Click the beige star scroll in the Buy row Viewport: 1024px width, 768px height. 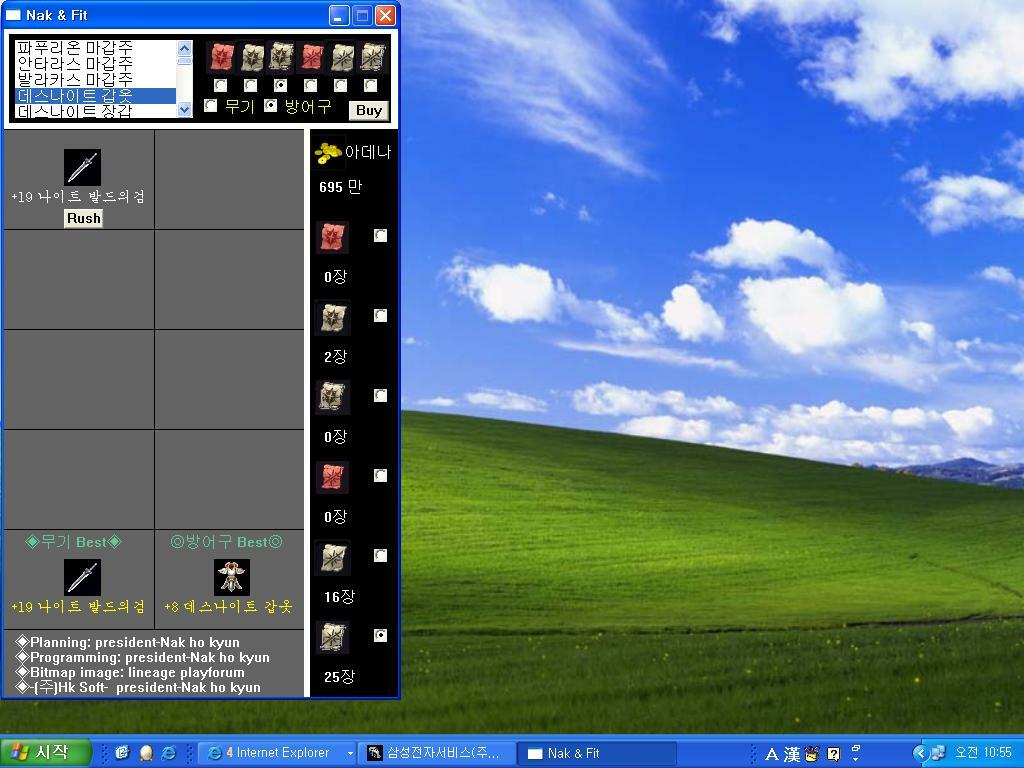(251, 57)
